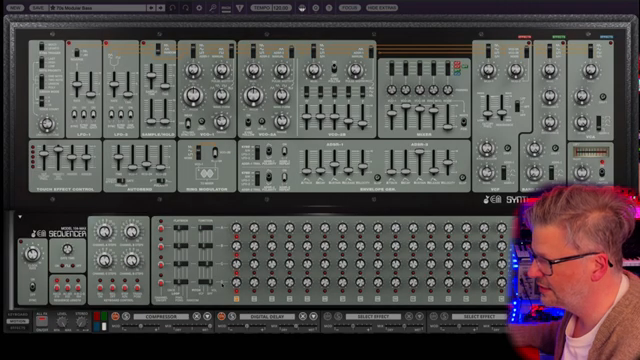The image size is (640, 360).
Task: Open the DIGITAL DELAY effect selector
Action: coord(267,316)
